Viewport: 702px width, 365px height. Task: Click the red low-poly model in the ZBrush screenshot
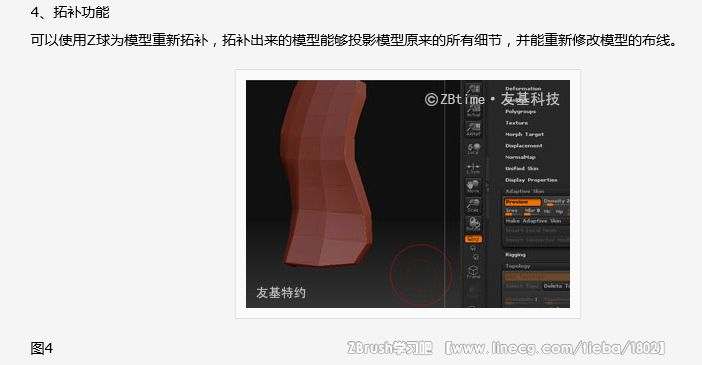(326, 175)
